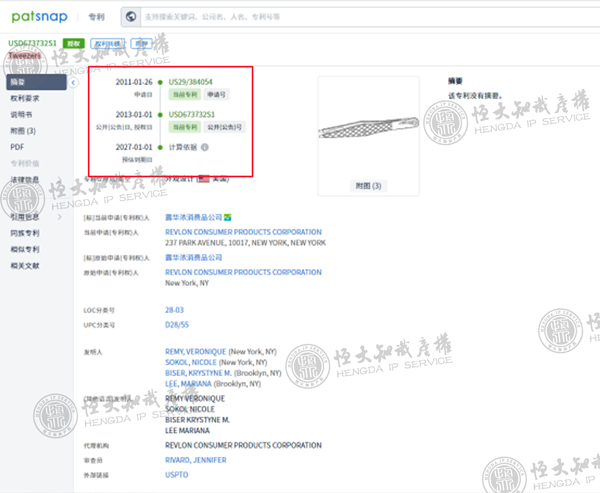Viewport: 600px width, 493px height.
Task: Open inventor REMY, VERONIQUE link
Action: (x=196, y=352)
